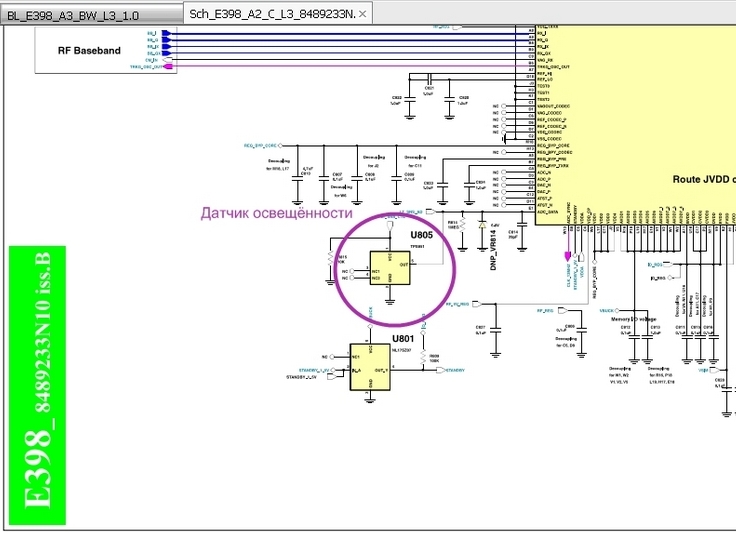Click the U805 yellow chip body
Viewport: 736px width, 533px height.
point(390,268)
